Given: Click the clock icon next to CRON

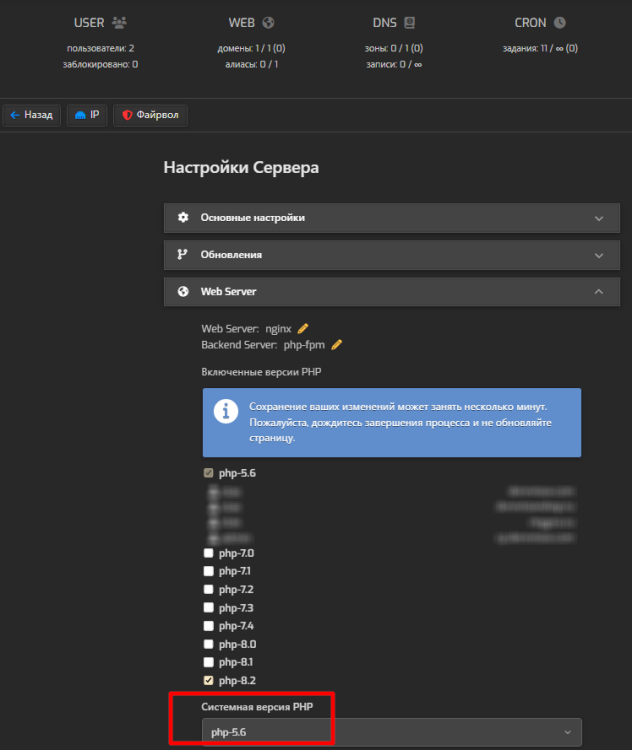Looking at the screenshot, I should tap(559, 22).
